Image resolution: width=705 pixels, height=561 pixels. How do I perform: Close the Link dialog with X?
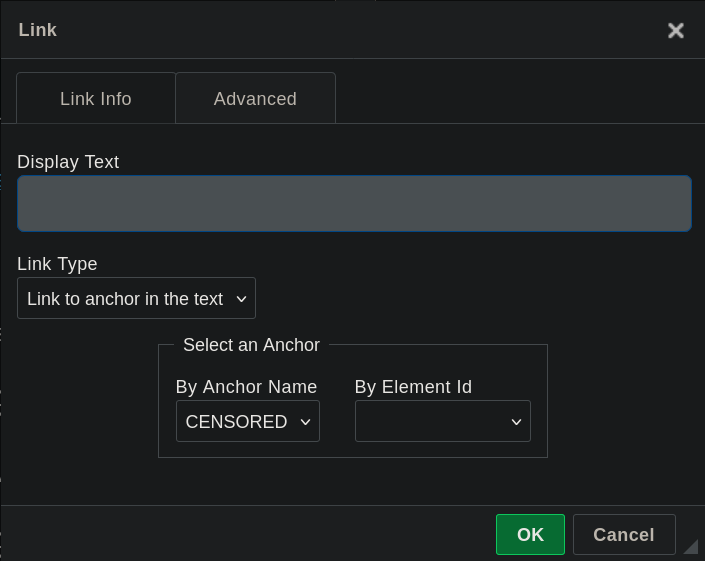tap(676, 30)
